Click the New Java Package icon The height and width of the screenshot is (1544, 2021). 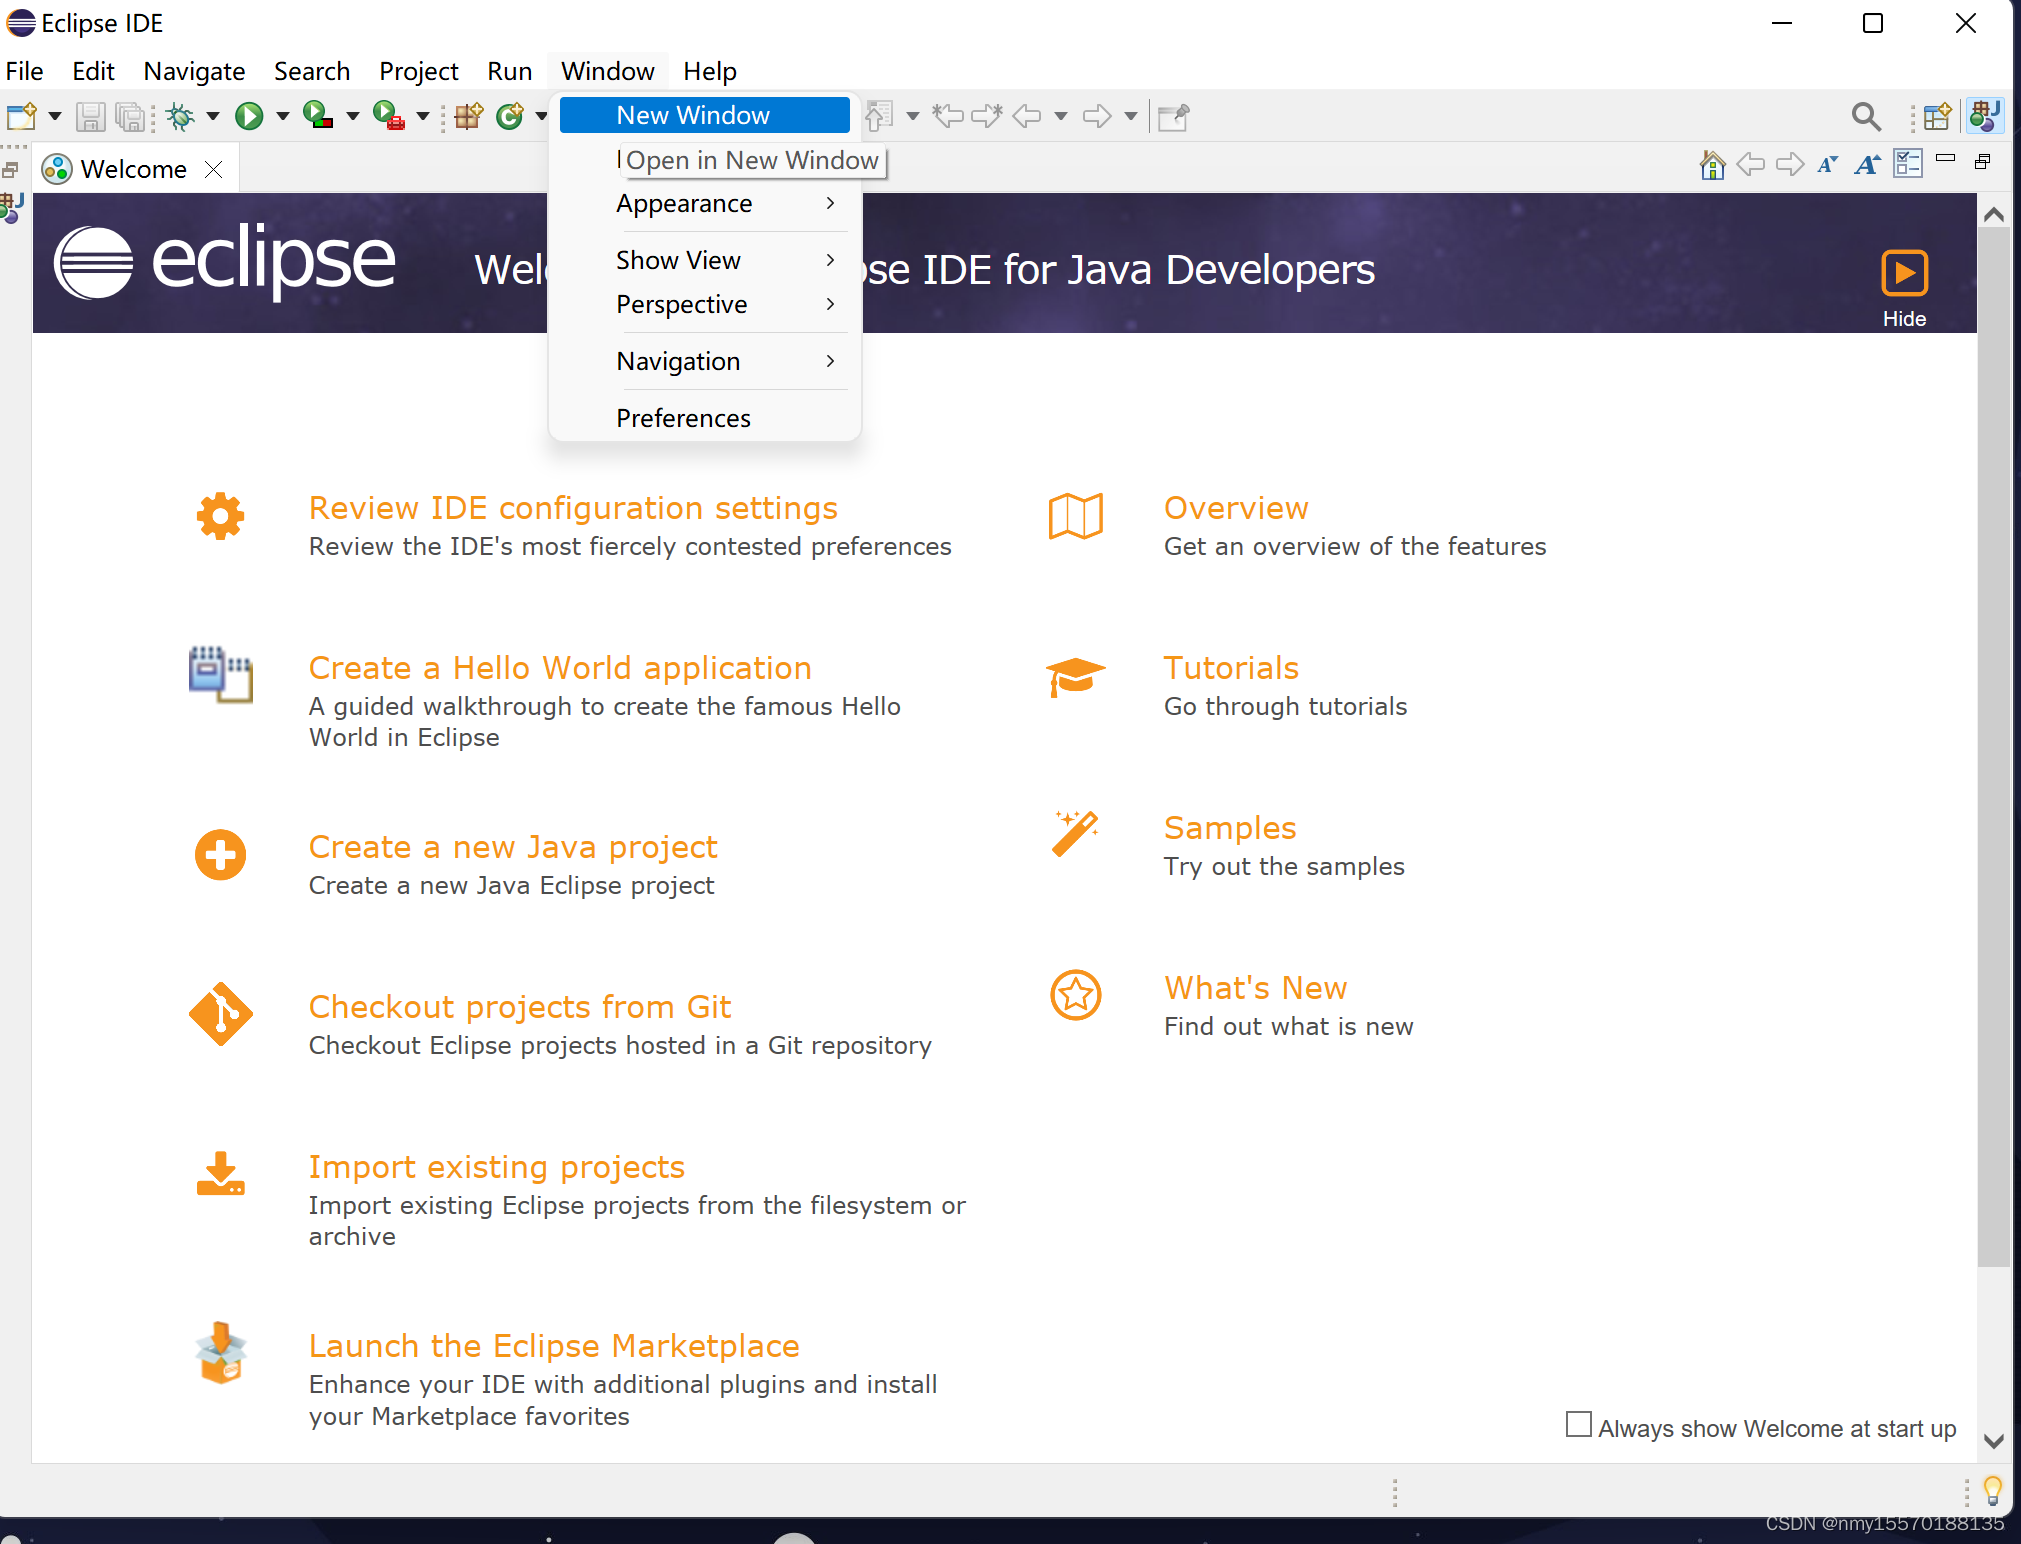pyautogui.click(x=468, y=116)
